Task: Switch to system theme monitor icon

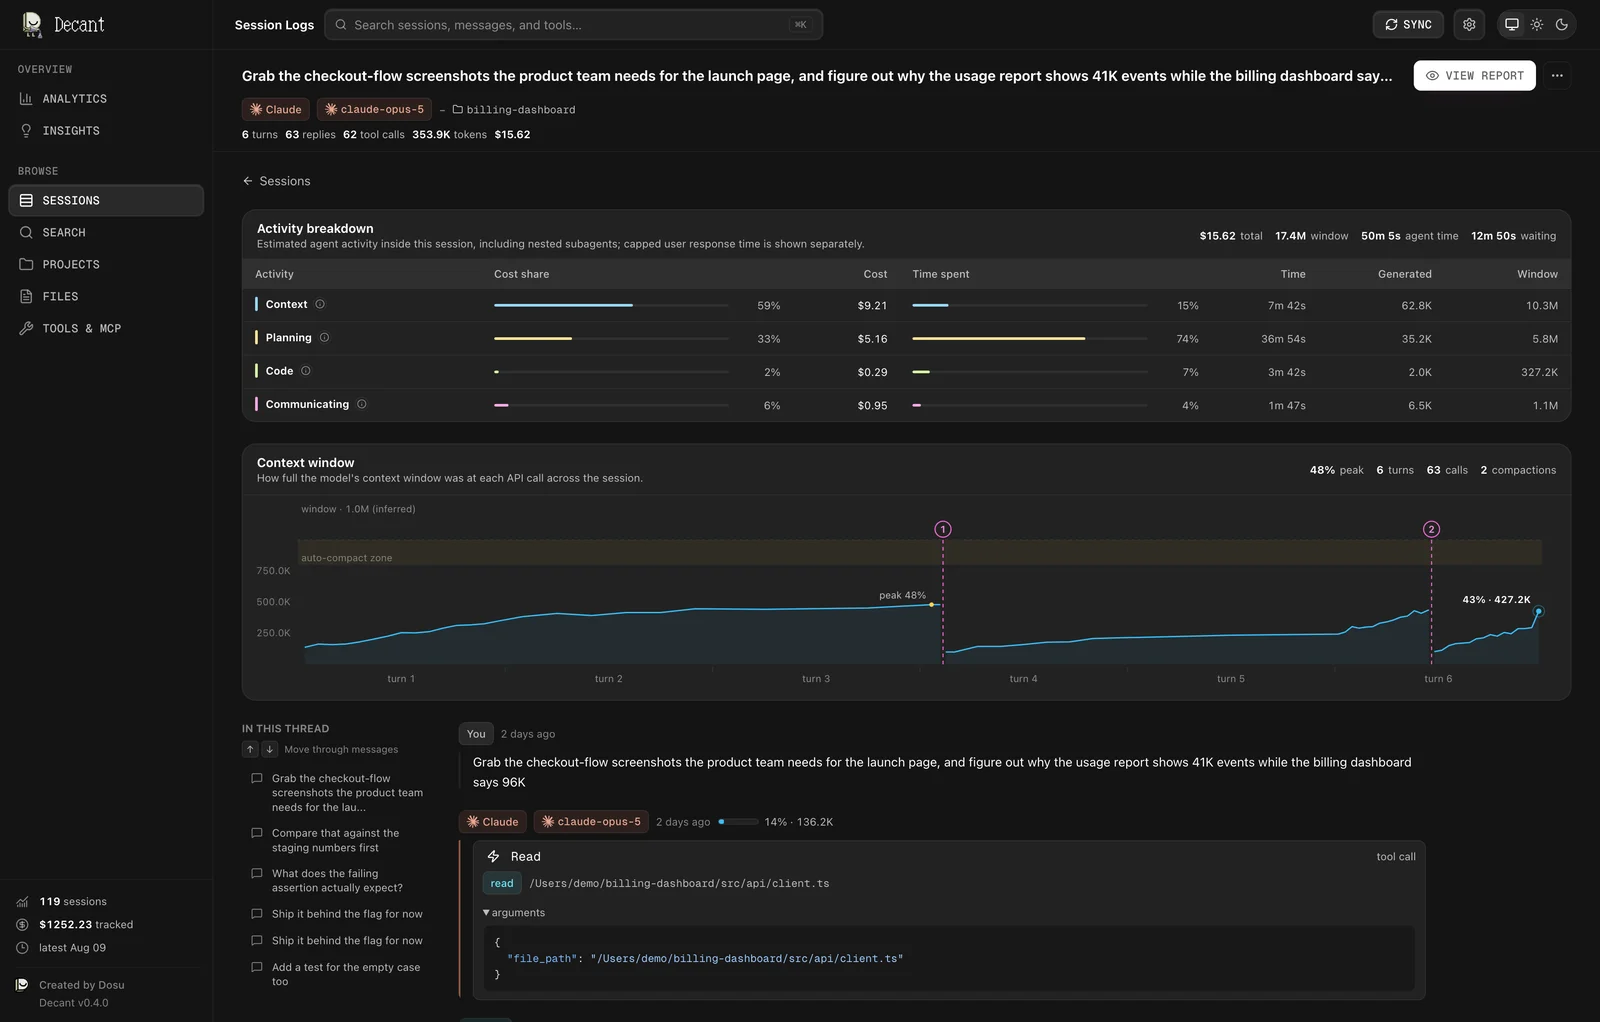Action: point(1512,25)
